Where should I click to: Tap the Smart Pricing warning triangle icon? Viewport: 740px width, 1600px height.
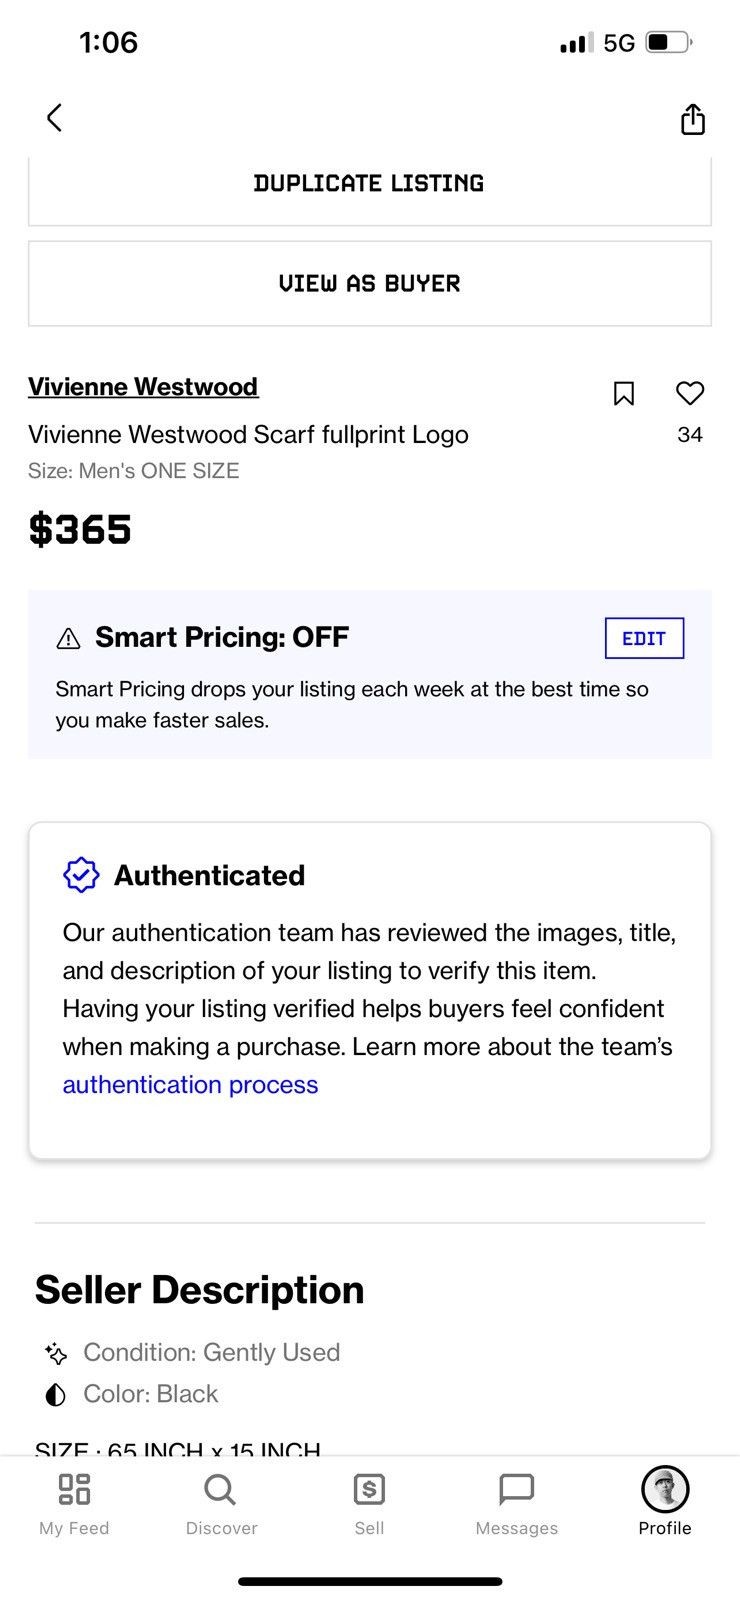tap(68, 638)
